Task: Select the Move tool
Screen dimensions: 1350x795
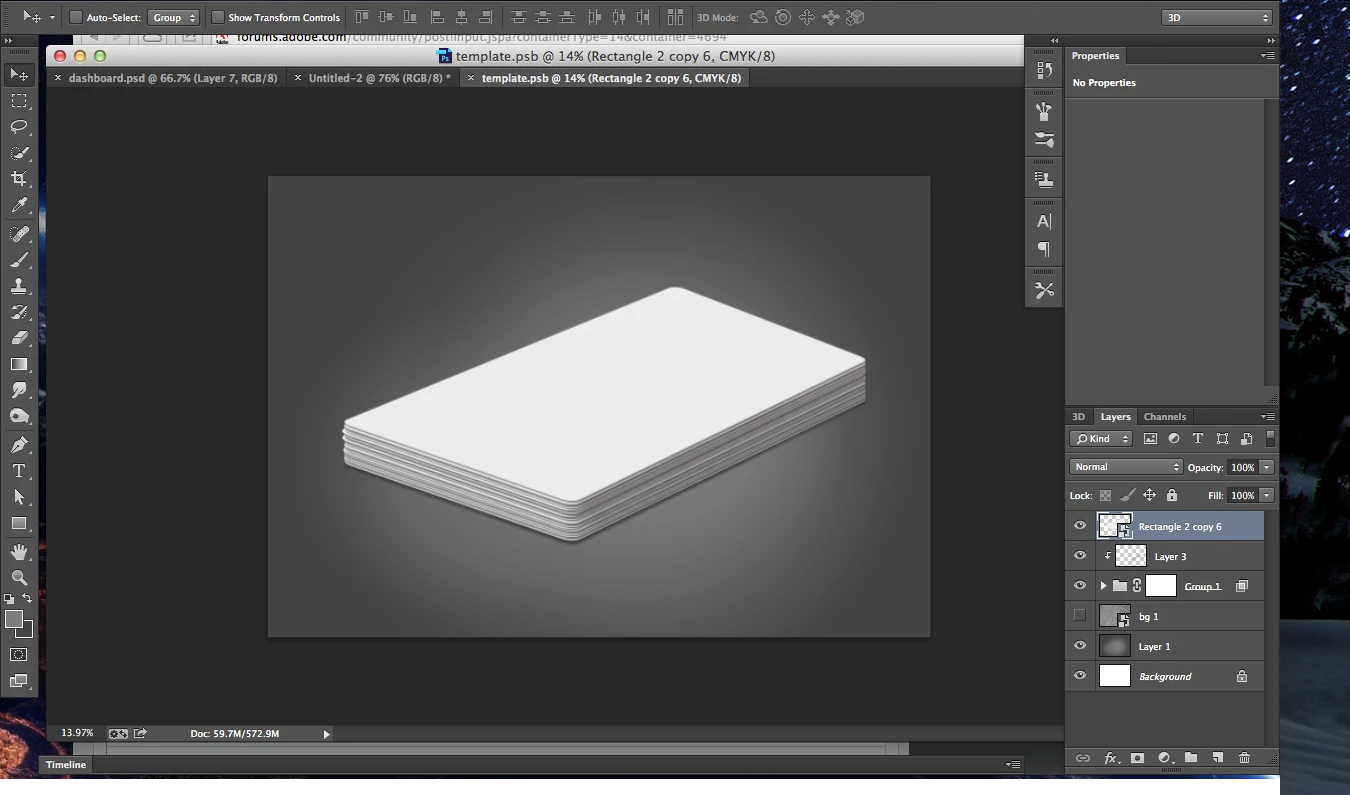Action: [19, 75]
